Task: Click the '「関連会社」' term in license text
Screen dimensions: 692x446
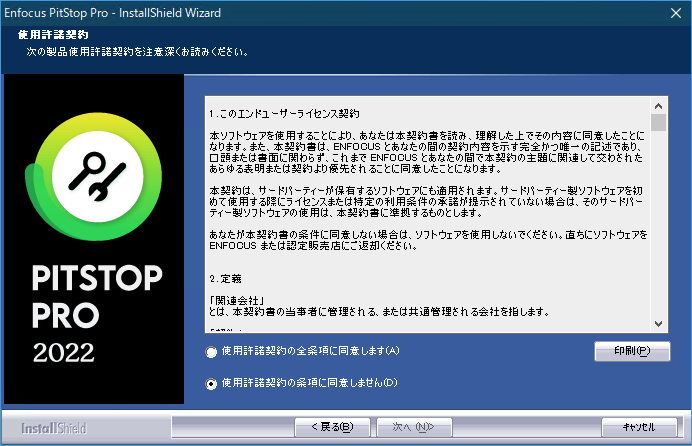Action: pos(237,301)
